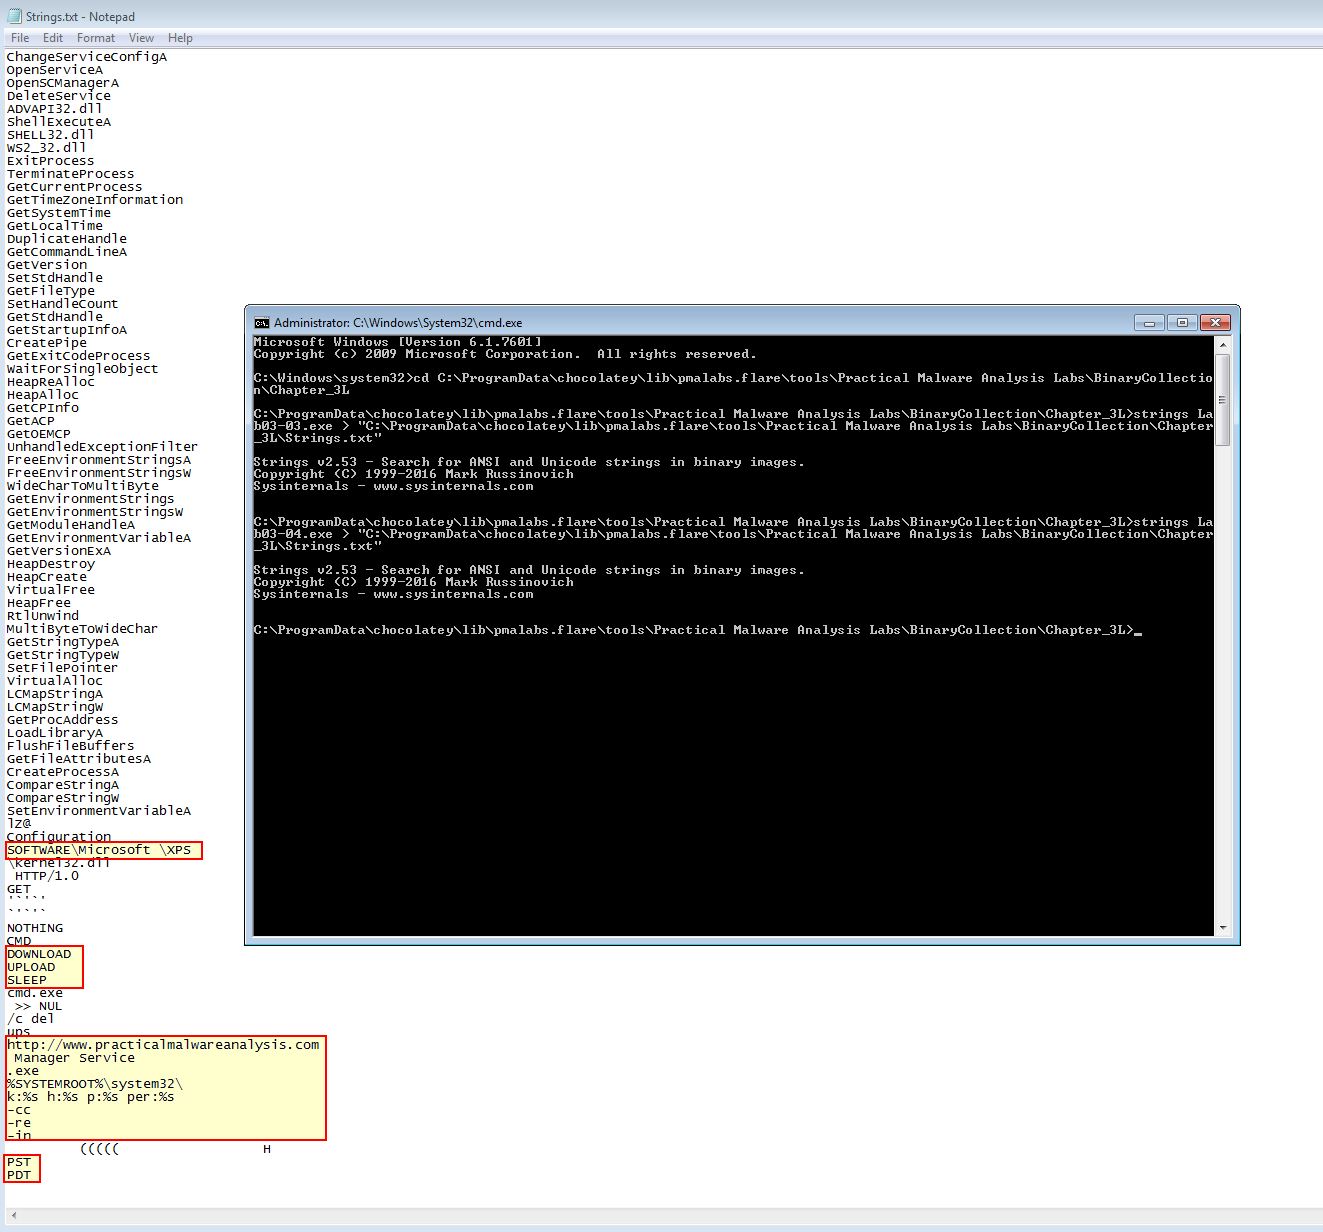Click the cmd prompt at the cursor line
The width and height of the screenshot is (1323, 1232).
click(697, 630)
